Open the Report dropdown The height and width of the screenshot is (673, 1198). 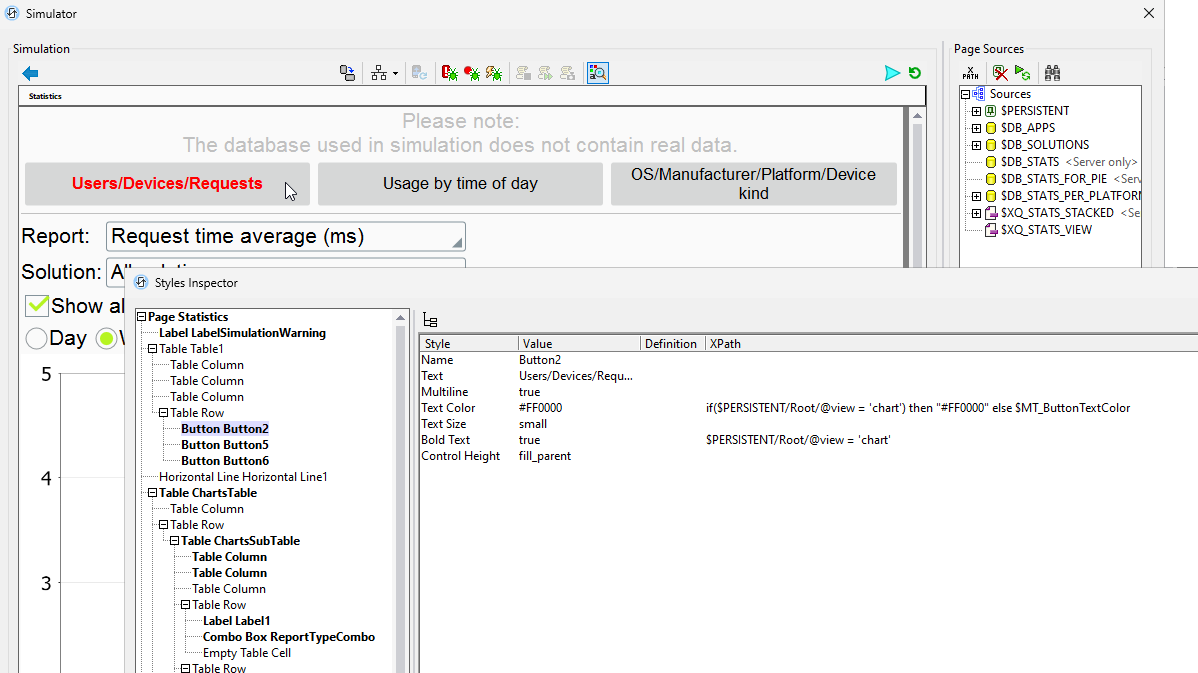pyautogui.click(x=459, y=236)
